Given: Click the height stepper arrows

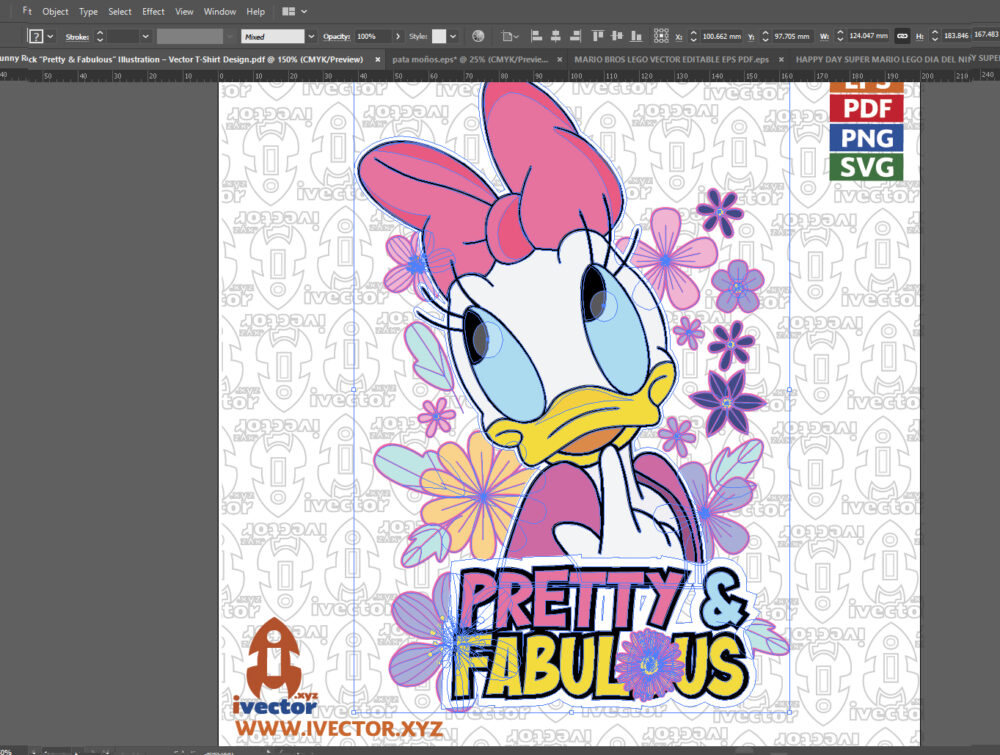Looking at the screenshot, I should pos(935,36).
